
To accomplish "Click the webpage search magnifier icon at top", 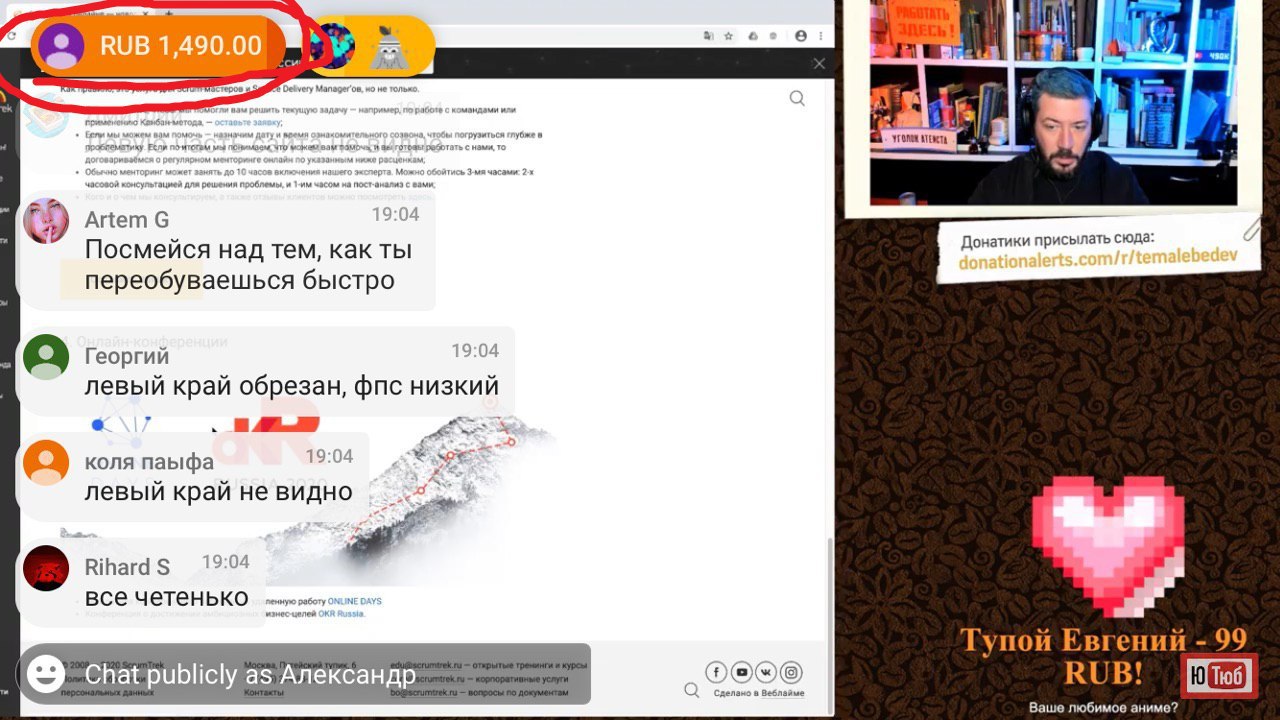I will point(797,98).
